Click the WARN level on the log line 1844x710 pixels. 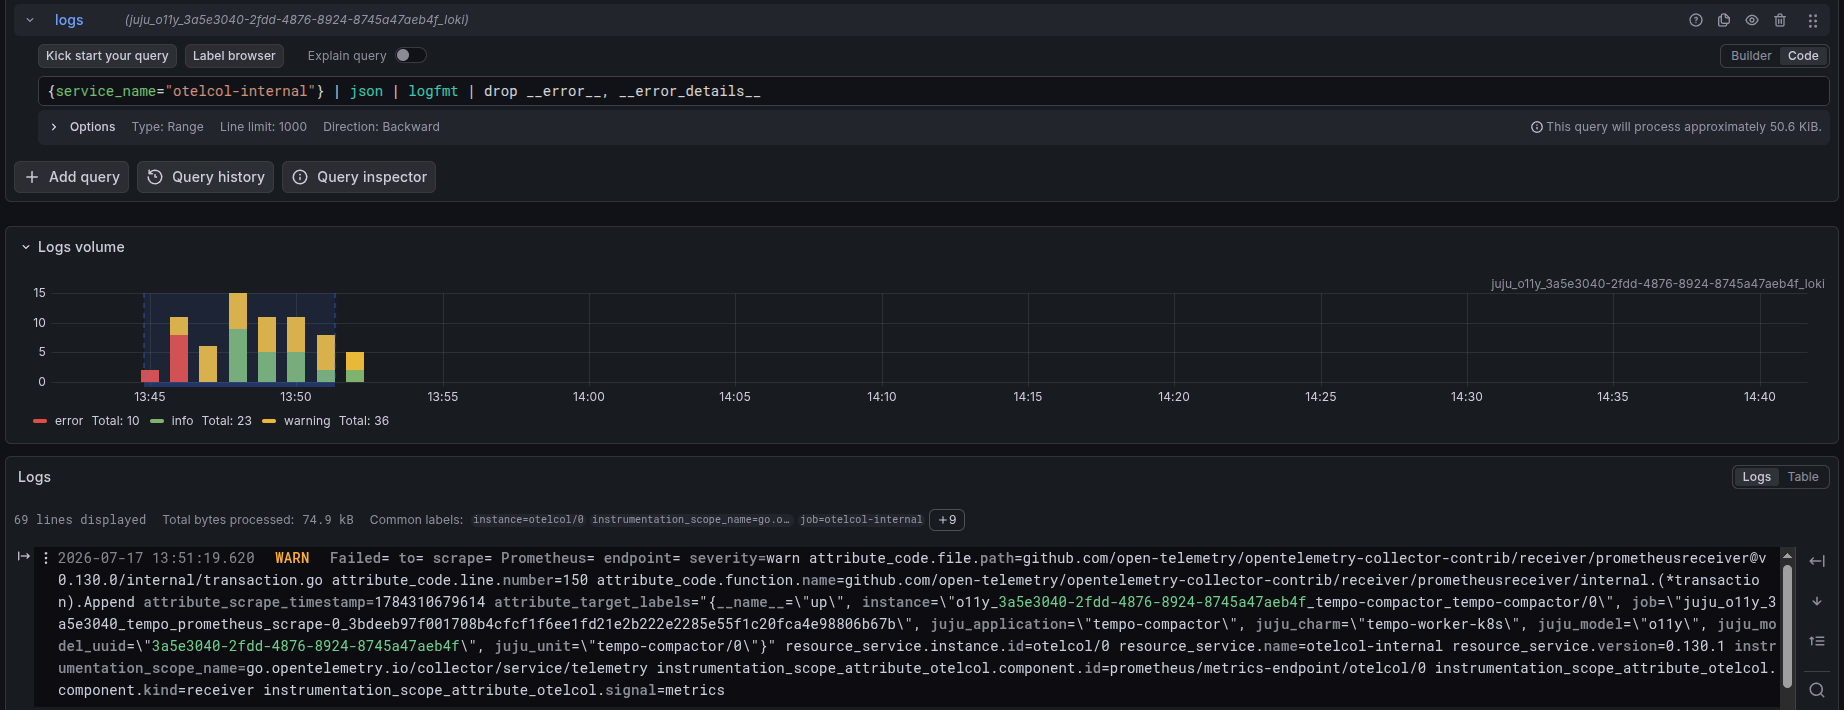292,558
